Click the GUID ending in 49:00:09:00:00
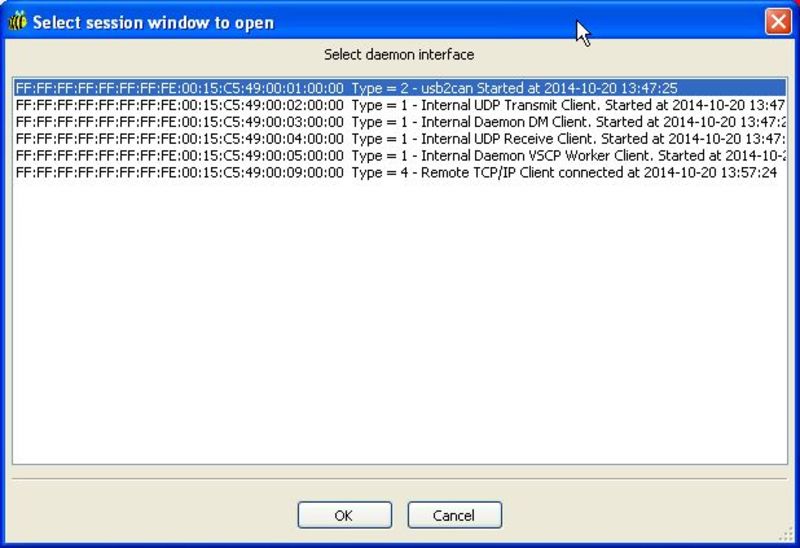 point(180,173)
